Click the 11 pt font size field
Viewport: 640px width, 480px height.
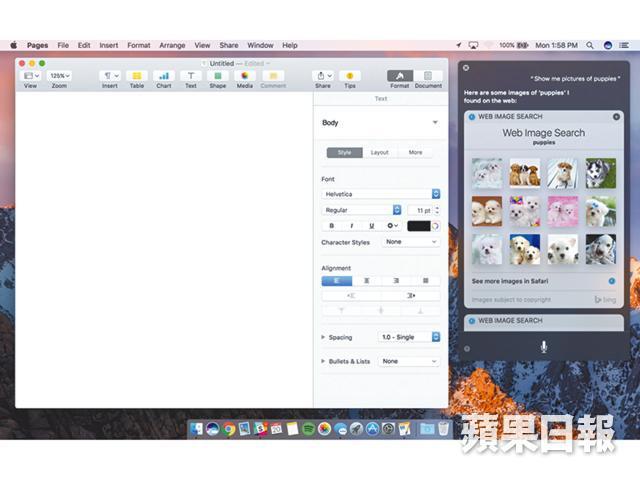[x=421, y=210]
